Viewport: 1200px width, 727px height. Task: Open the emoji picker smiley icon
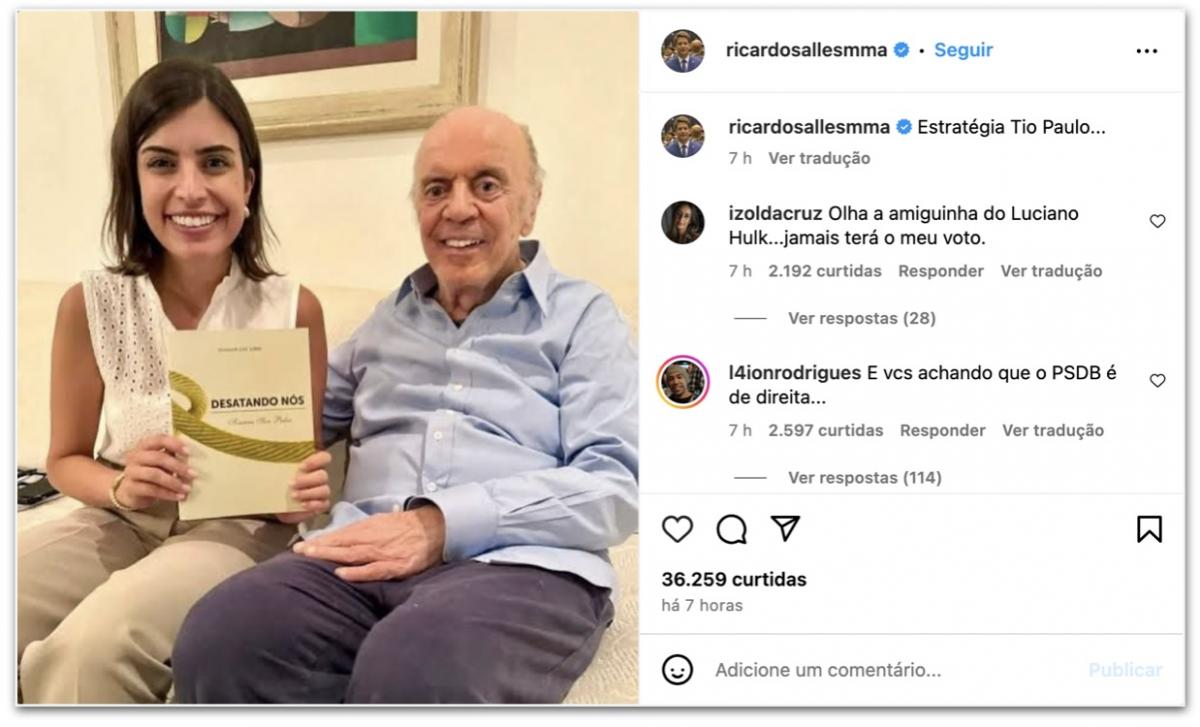677,670
